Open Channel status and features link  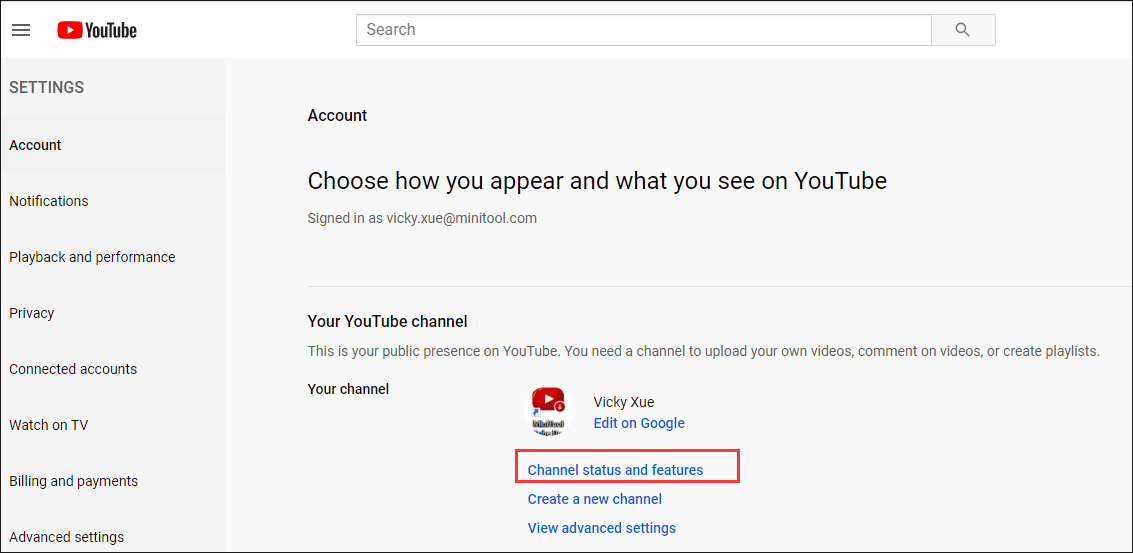pyautogui.click(x=615, y=470)
